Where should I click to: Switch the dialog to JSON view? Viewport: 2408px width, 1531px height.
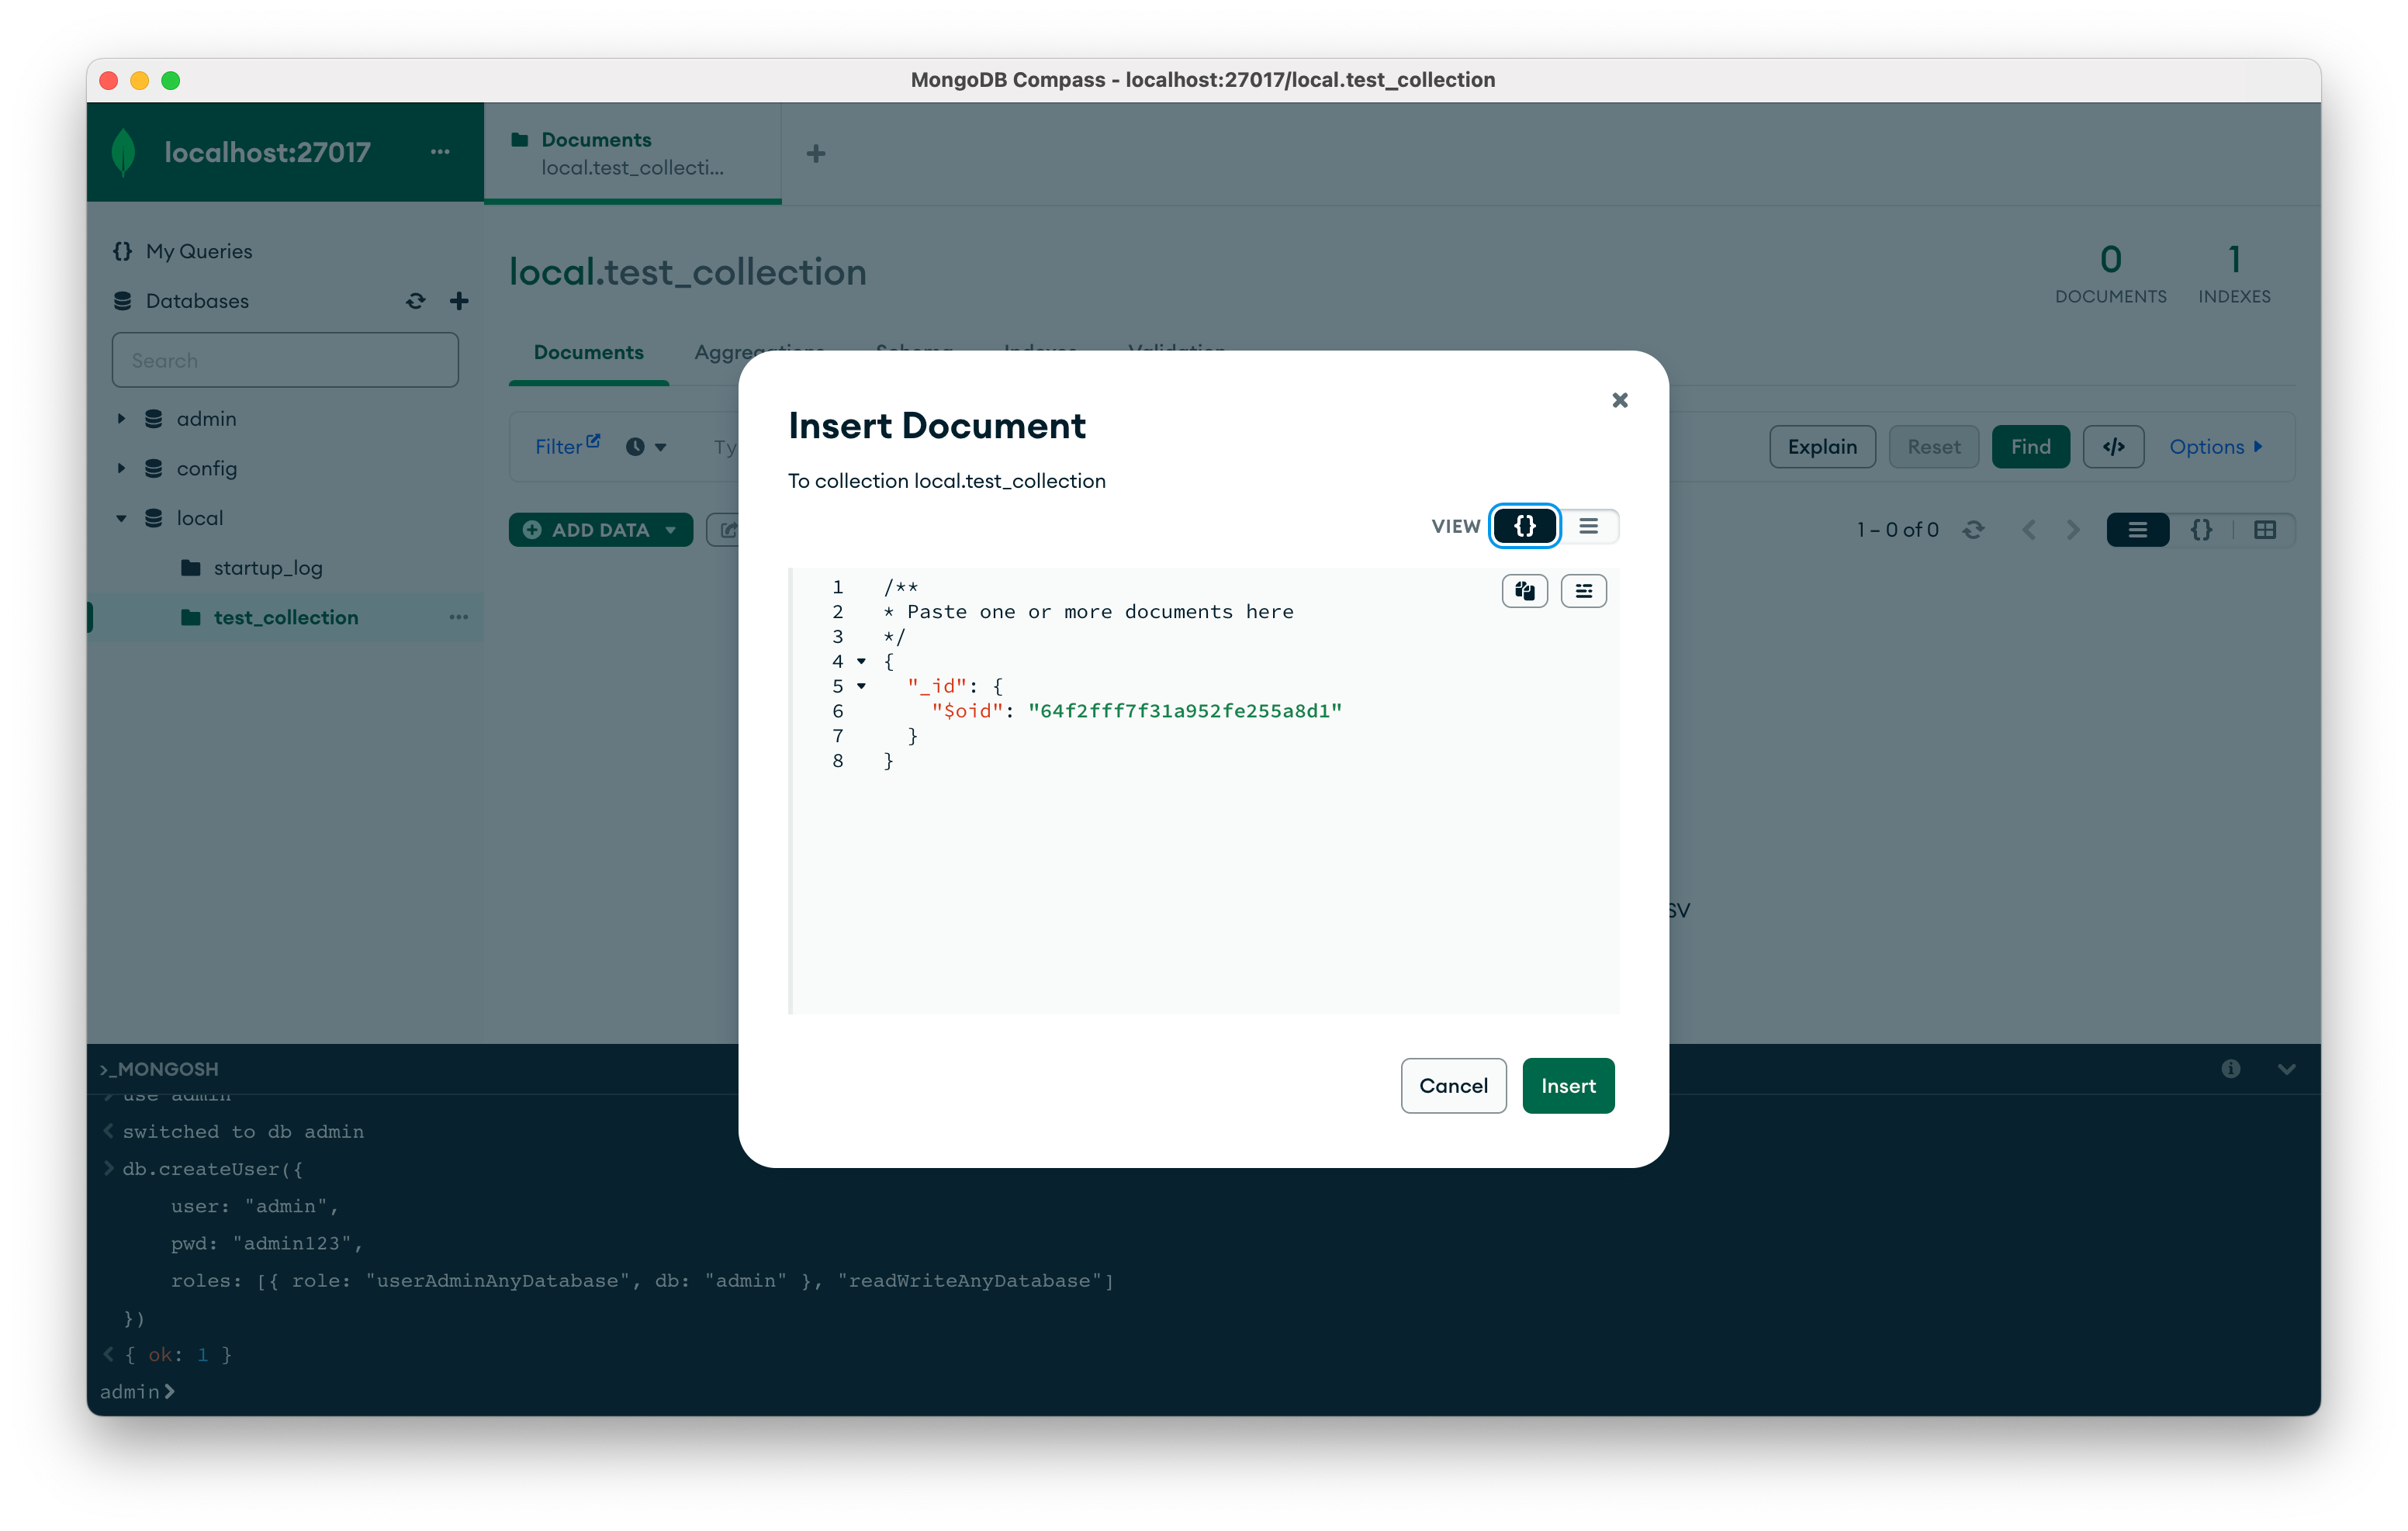(1524, 526)
